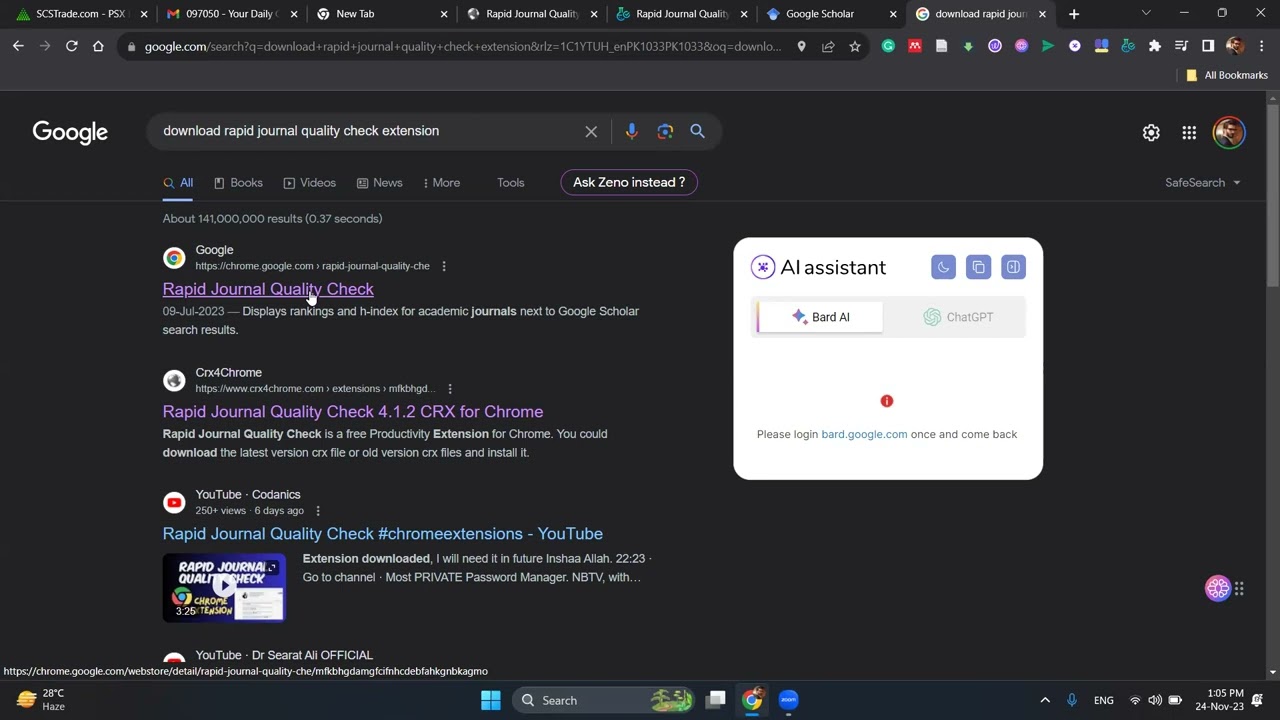The width and height of the screenshot is (1280, 720).
Task: Play the Rapid Journal Quality Check video thumbnail
Action: click(x=224, y=588)
